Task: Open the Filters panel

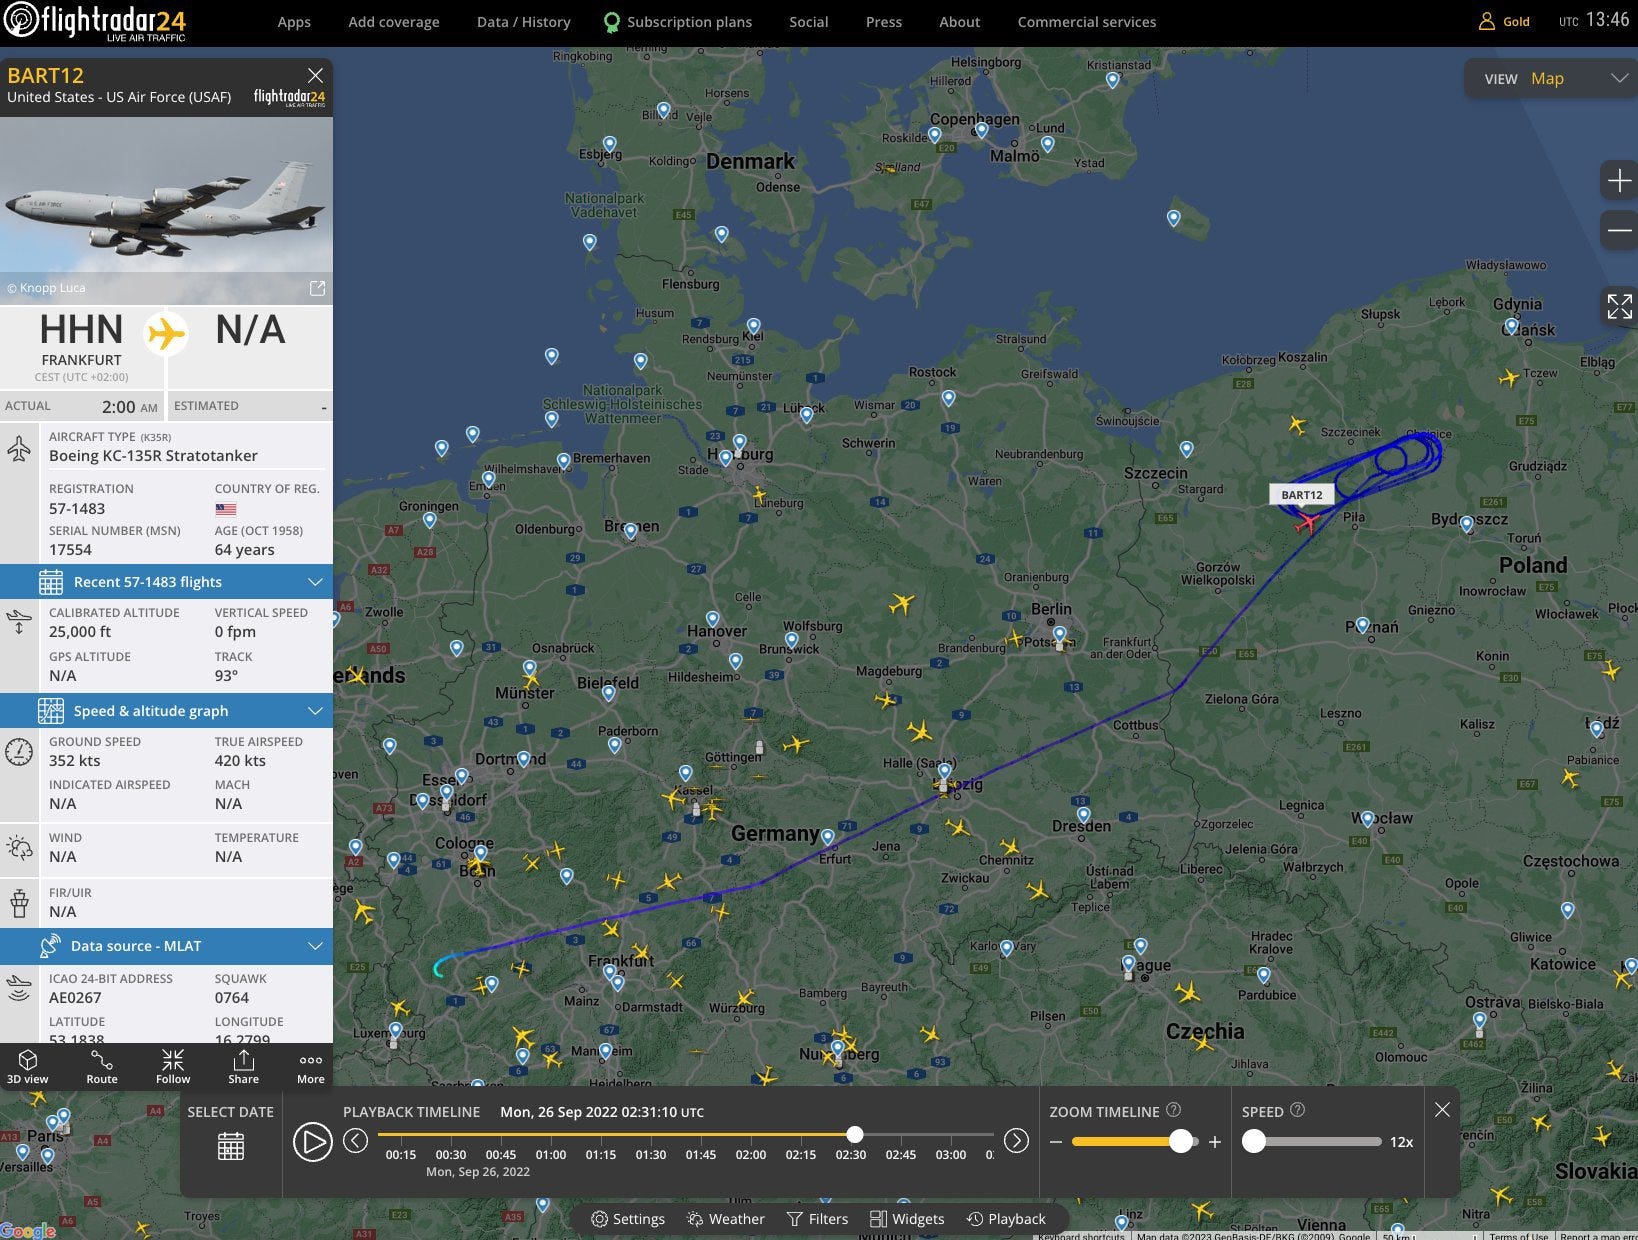Action: (x=817, y=1219)
